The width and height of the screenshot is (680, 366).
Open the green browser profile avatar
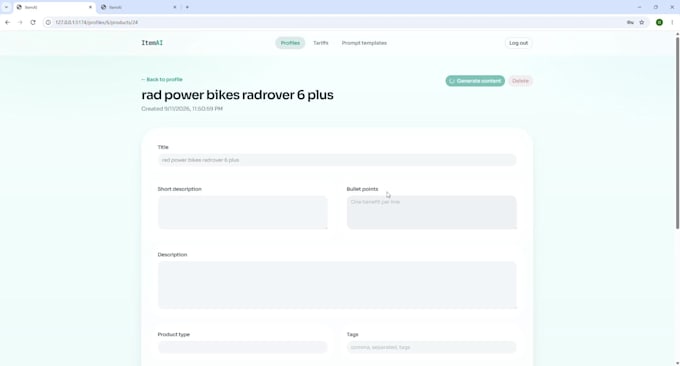click(659, 22)
